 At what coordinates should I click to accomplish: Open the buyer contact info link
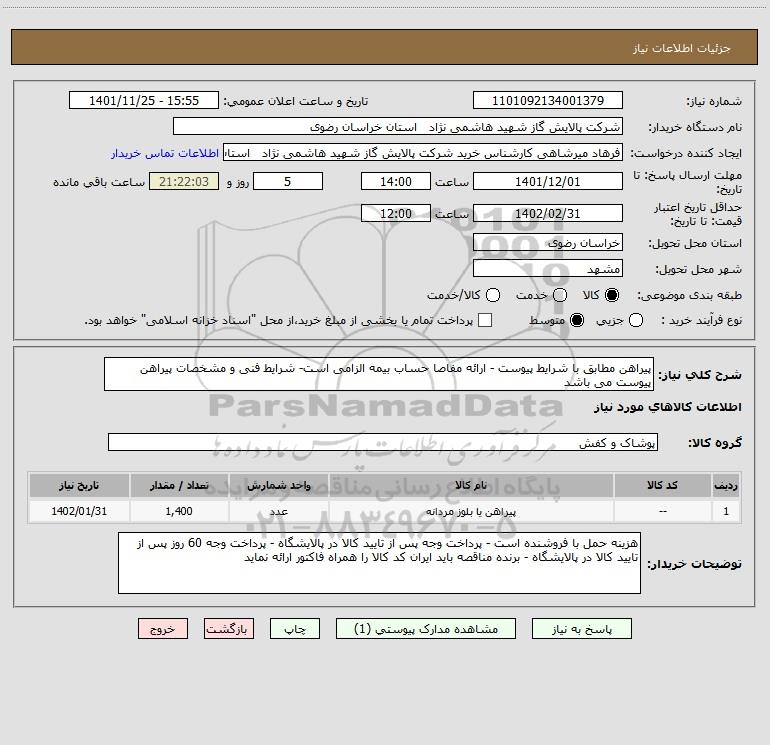[x=165, y=153]
